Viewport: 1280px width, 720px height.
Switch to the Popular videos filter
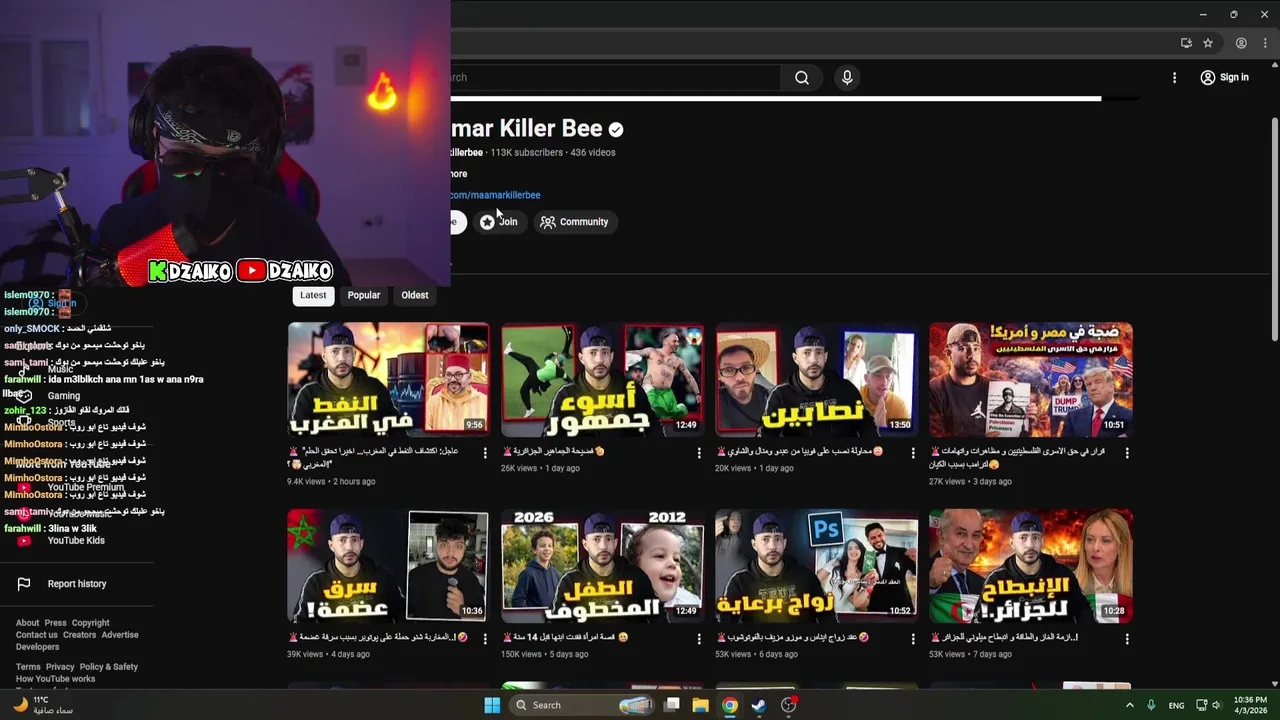tap(364, 295)
